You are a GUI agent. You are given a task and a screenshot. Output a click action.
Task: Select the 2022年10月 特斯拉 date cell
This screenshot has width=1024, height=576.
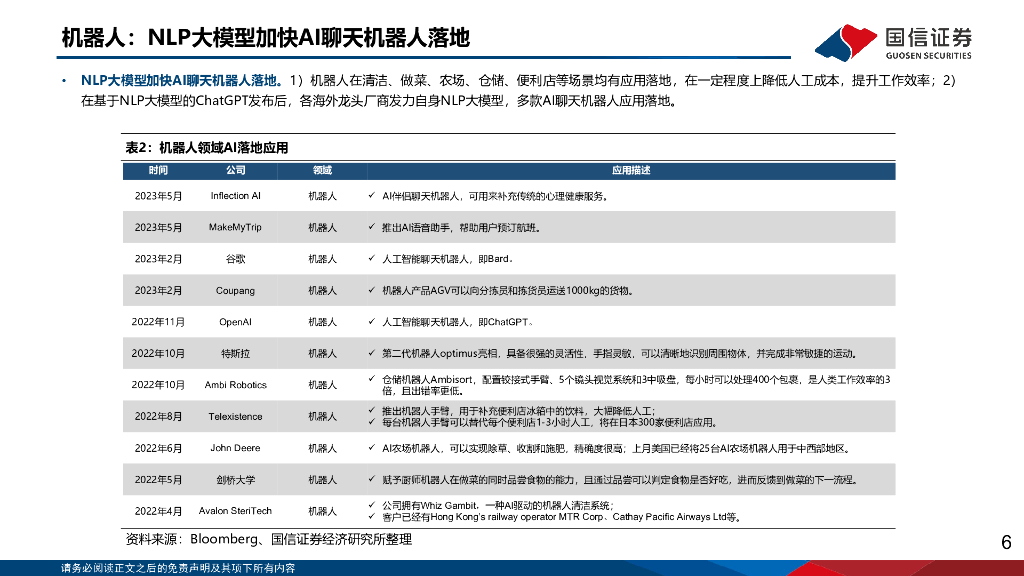point(156,353)
